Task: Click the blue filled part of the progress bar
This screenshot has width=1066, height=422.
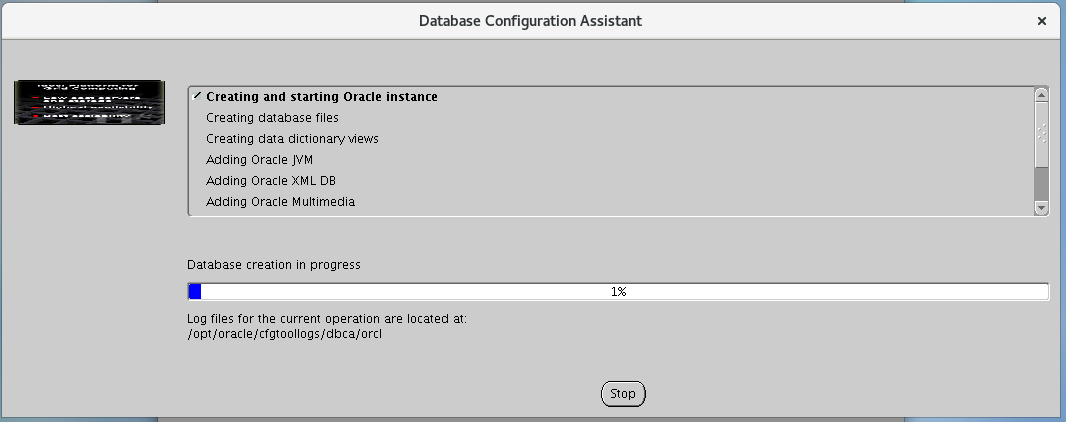Action: 195,292
